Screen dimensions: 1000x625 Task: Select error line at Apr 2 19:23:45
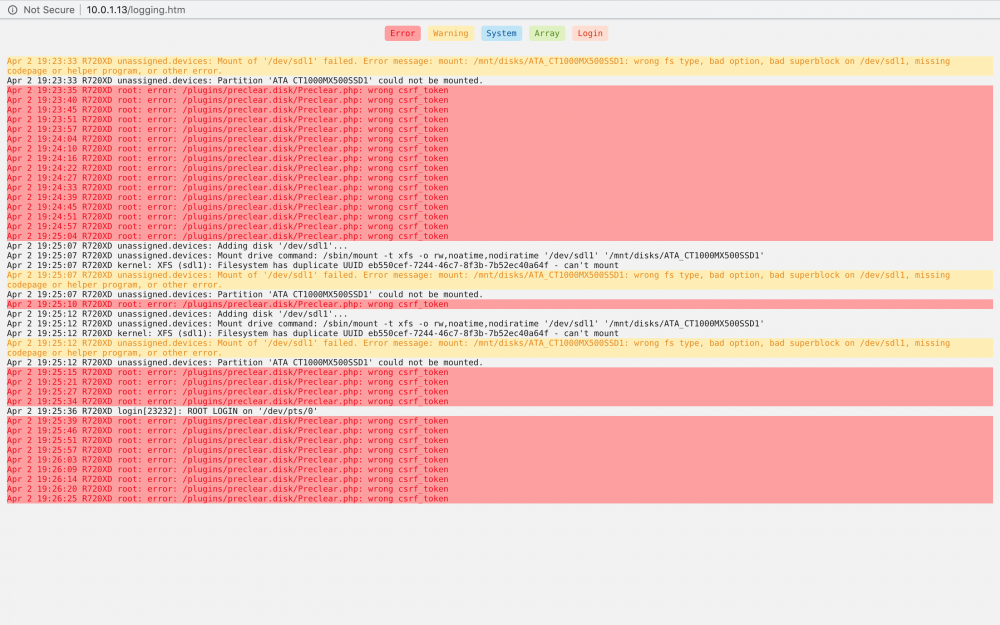[500, 110]
